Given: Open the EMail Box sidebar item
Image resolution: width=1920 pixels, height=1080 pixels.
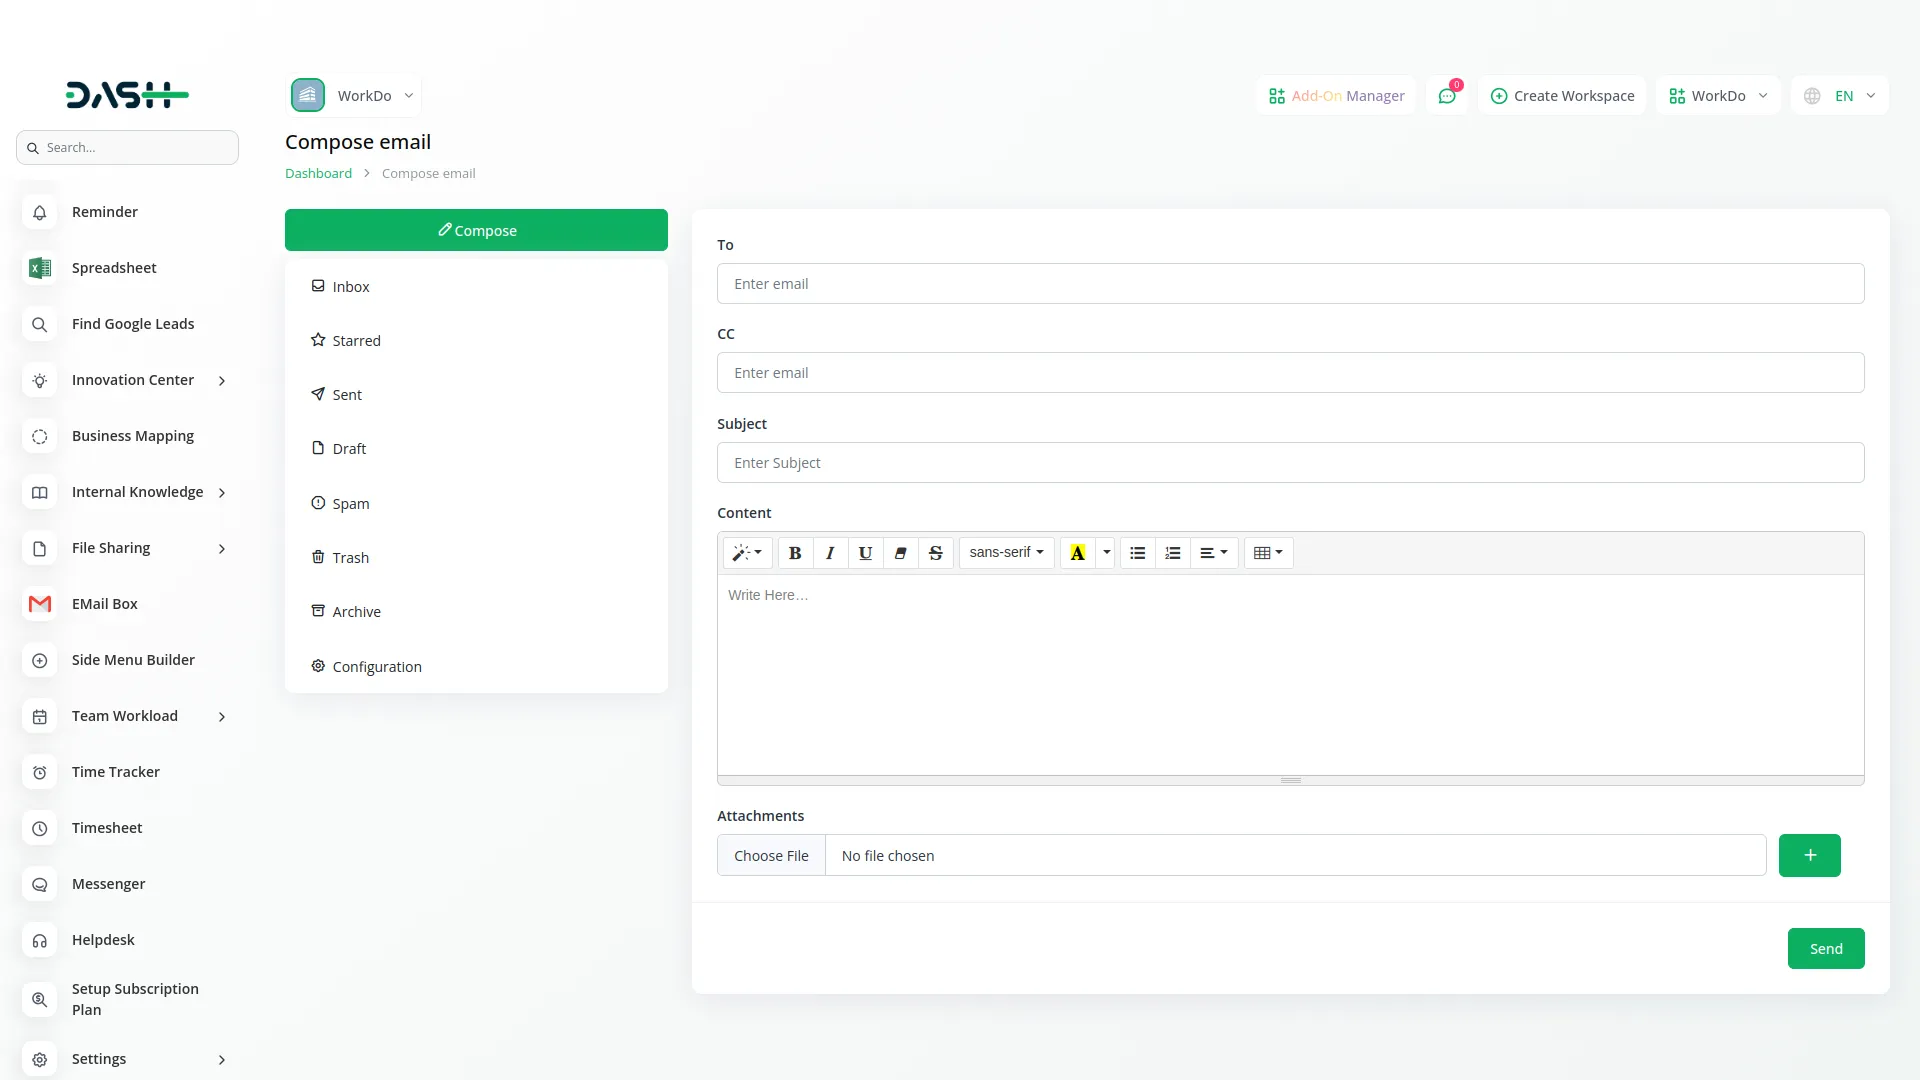Looking at the screenshot, I should (x=104, y=604).
